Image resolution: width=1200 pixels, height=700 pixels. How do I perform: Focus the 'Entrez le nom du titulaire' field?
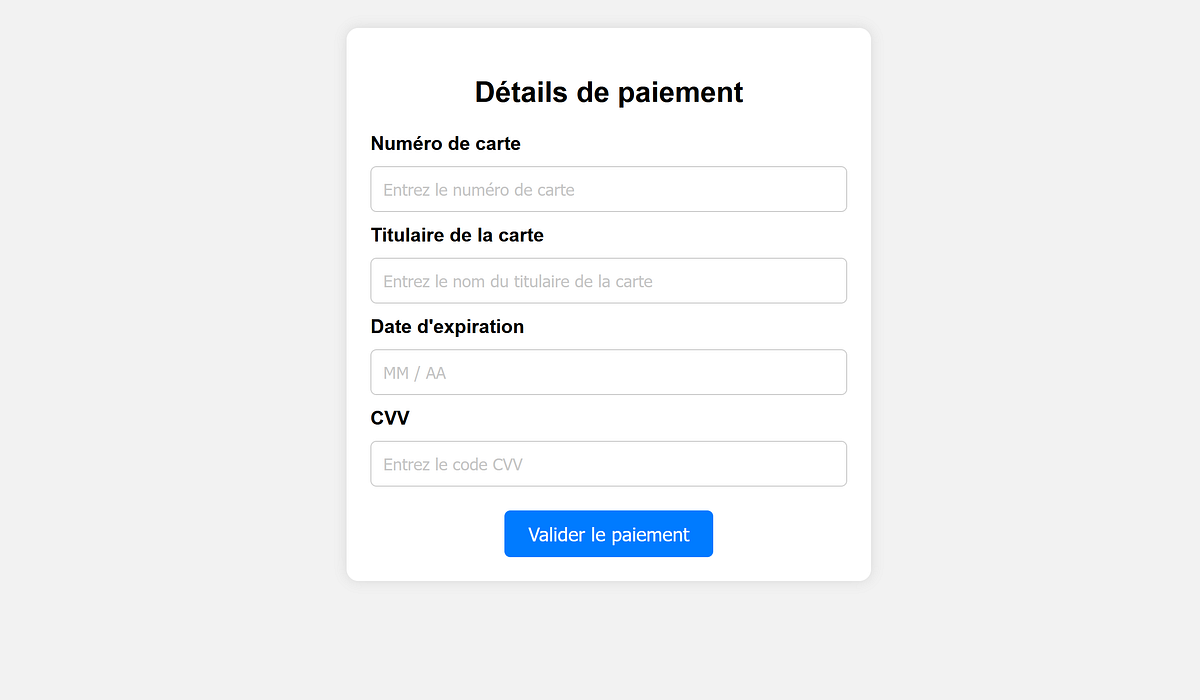click(x=608, y=280)
